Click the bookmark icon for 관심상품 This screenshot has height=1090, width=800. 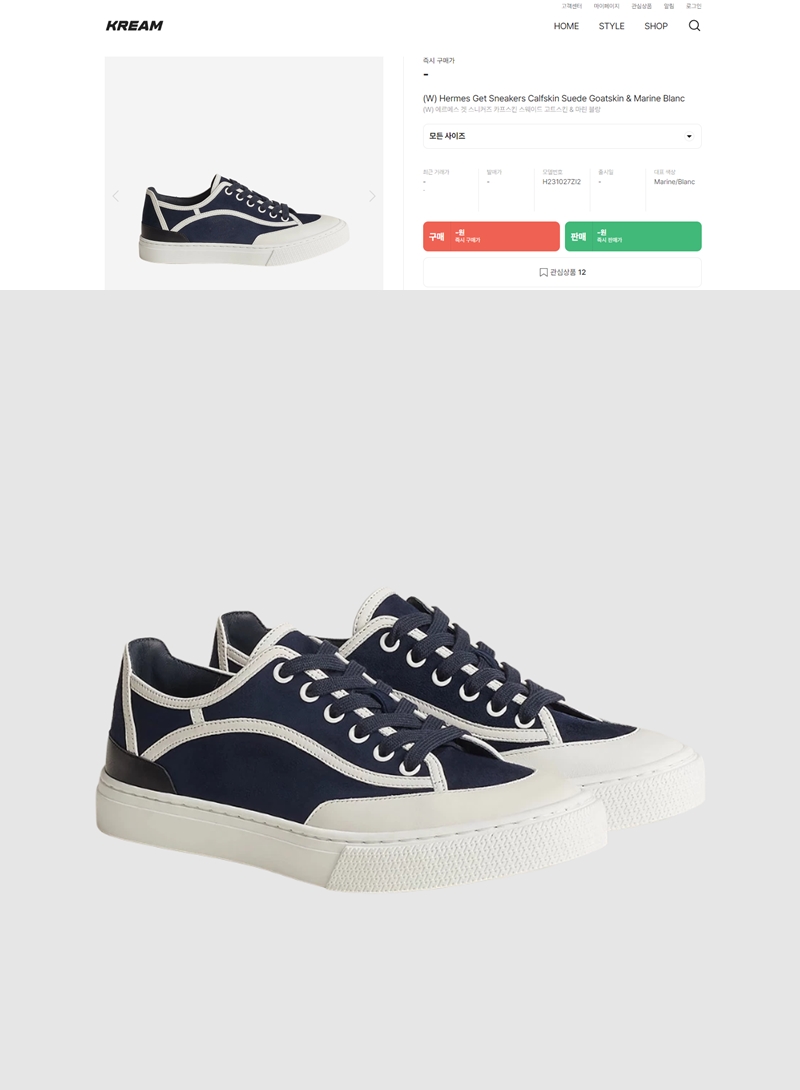click(x=544, y=272)
